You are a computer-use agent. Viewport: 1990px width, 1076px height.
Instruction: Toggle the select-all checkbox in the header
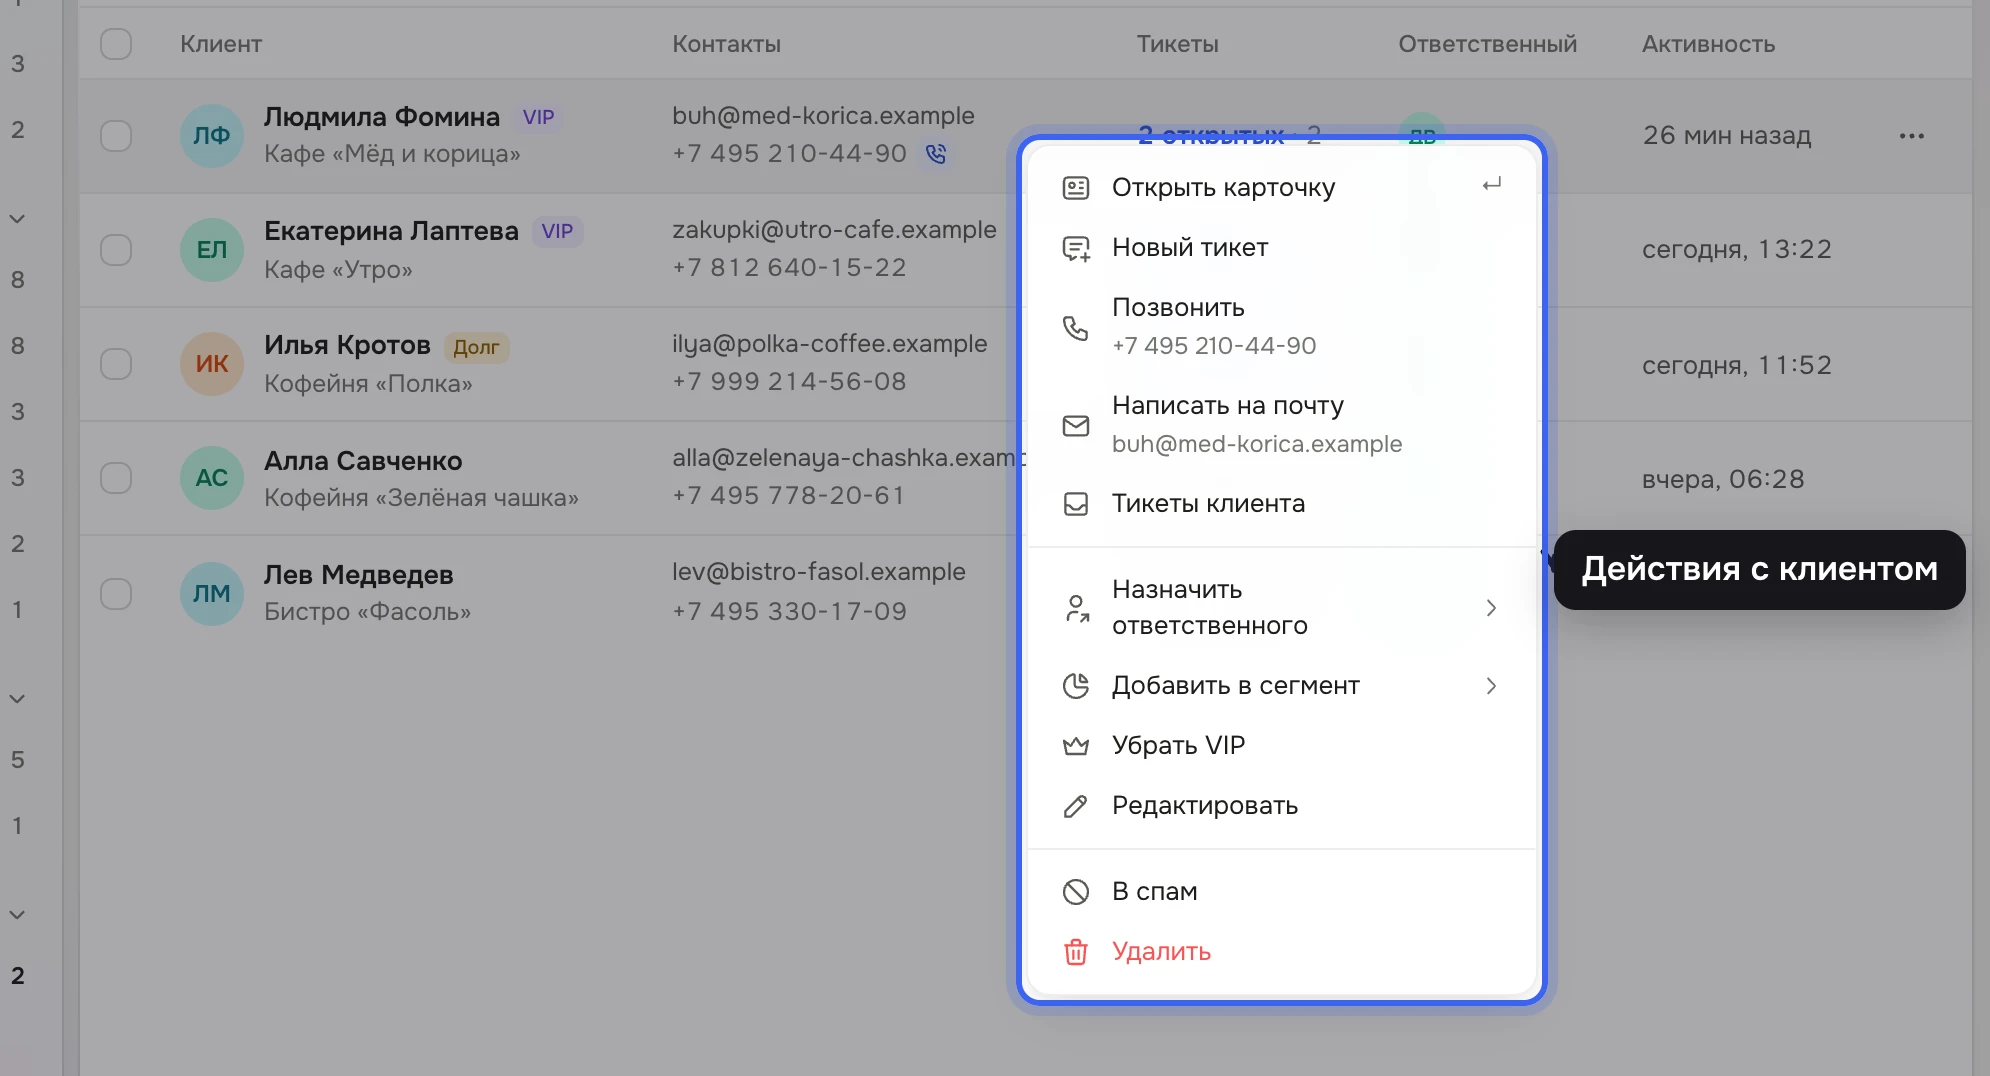point(116,44)
